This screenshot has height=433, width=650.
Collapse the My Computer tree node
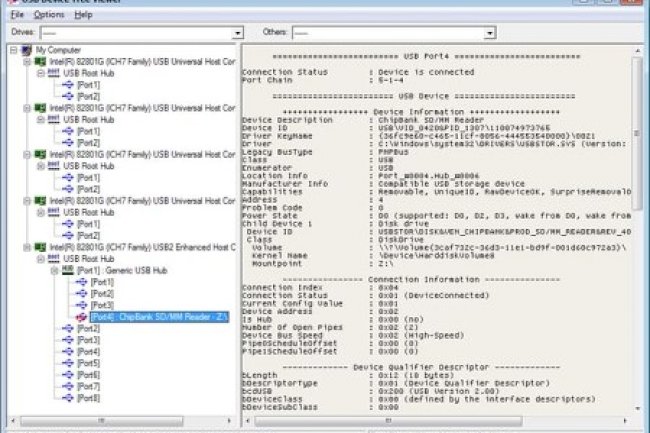[13, 49]
